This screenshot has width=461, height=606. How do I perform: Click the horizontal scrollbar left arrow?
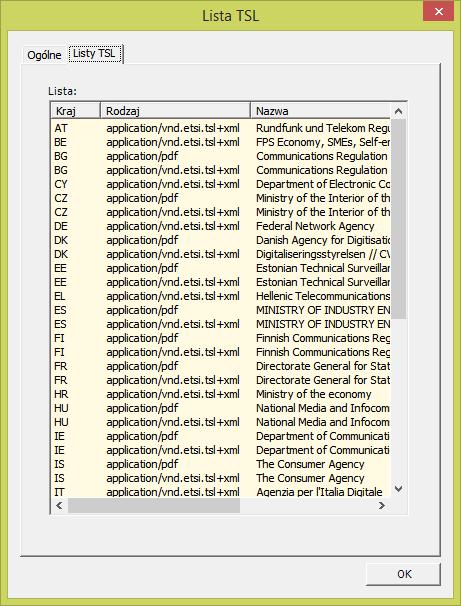60,505
